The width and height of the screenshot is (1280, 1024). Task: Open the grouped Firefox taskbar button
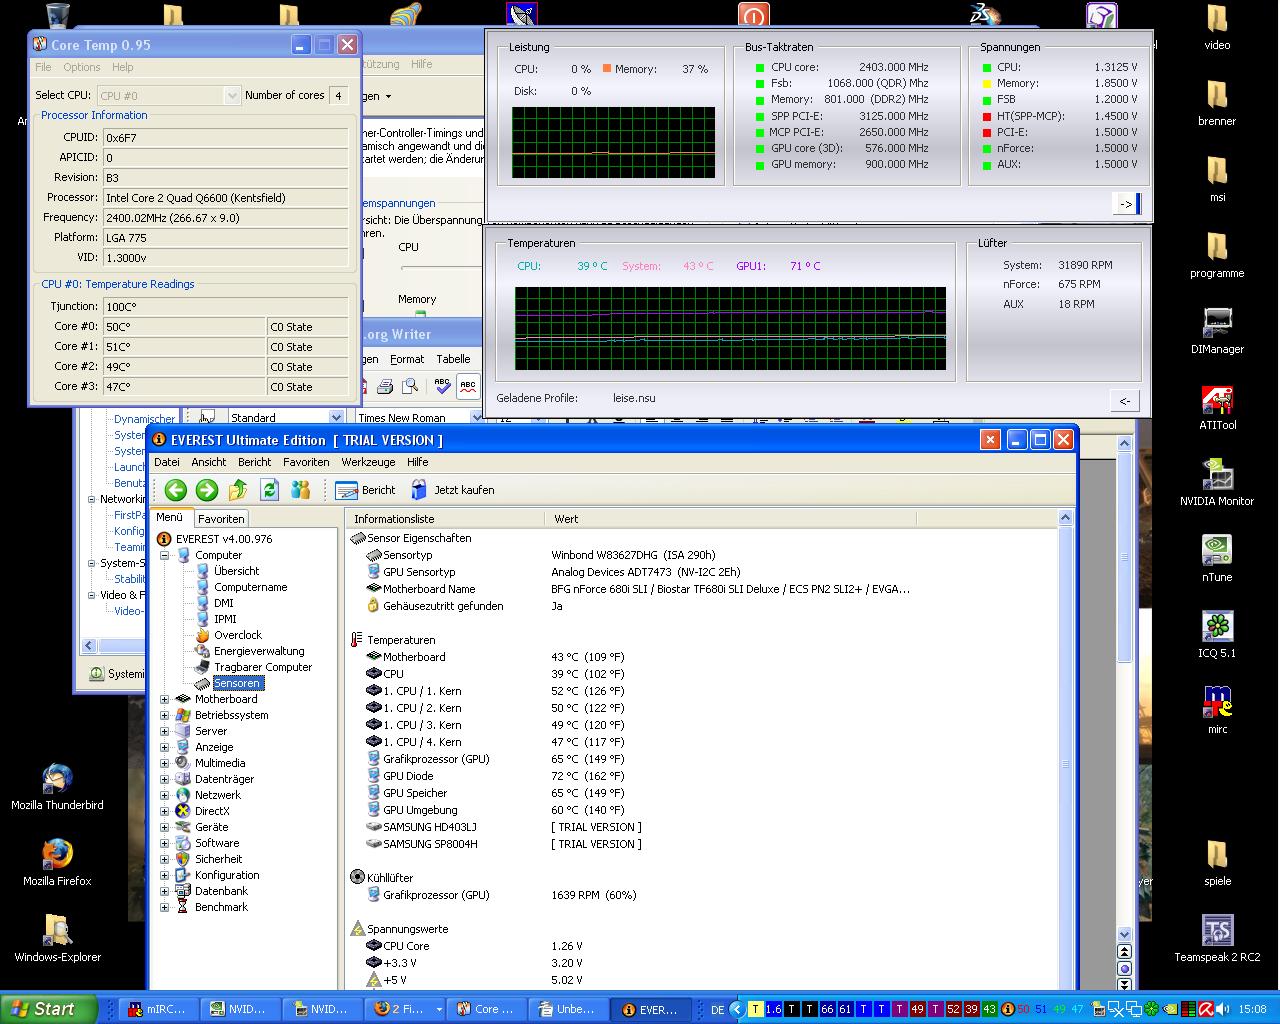[407, 1009]
